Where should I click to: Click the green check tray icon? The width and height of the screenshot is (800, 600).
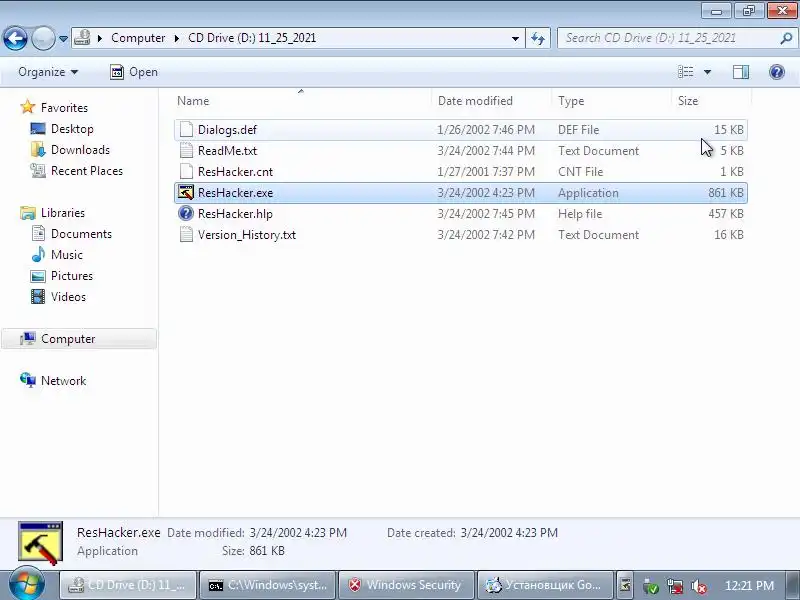pyautogui.click(x=651, y=586)
